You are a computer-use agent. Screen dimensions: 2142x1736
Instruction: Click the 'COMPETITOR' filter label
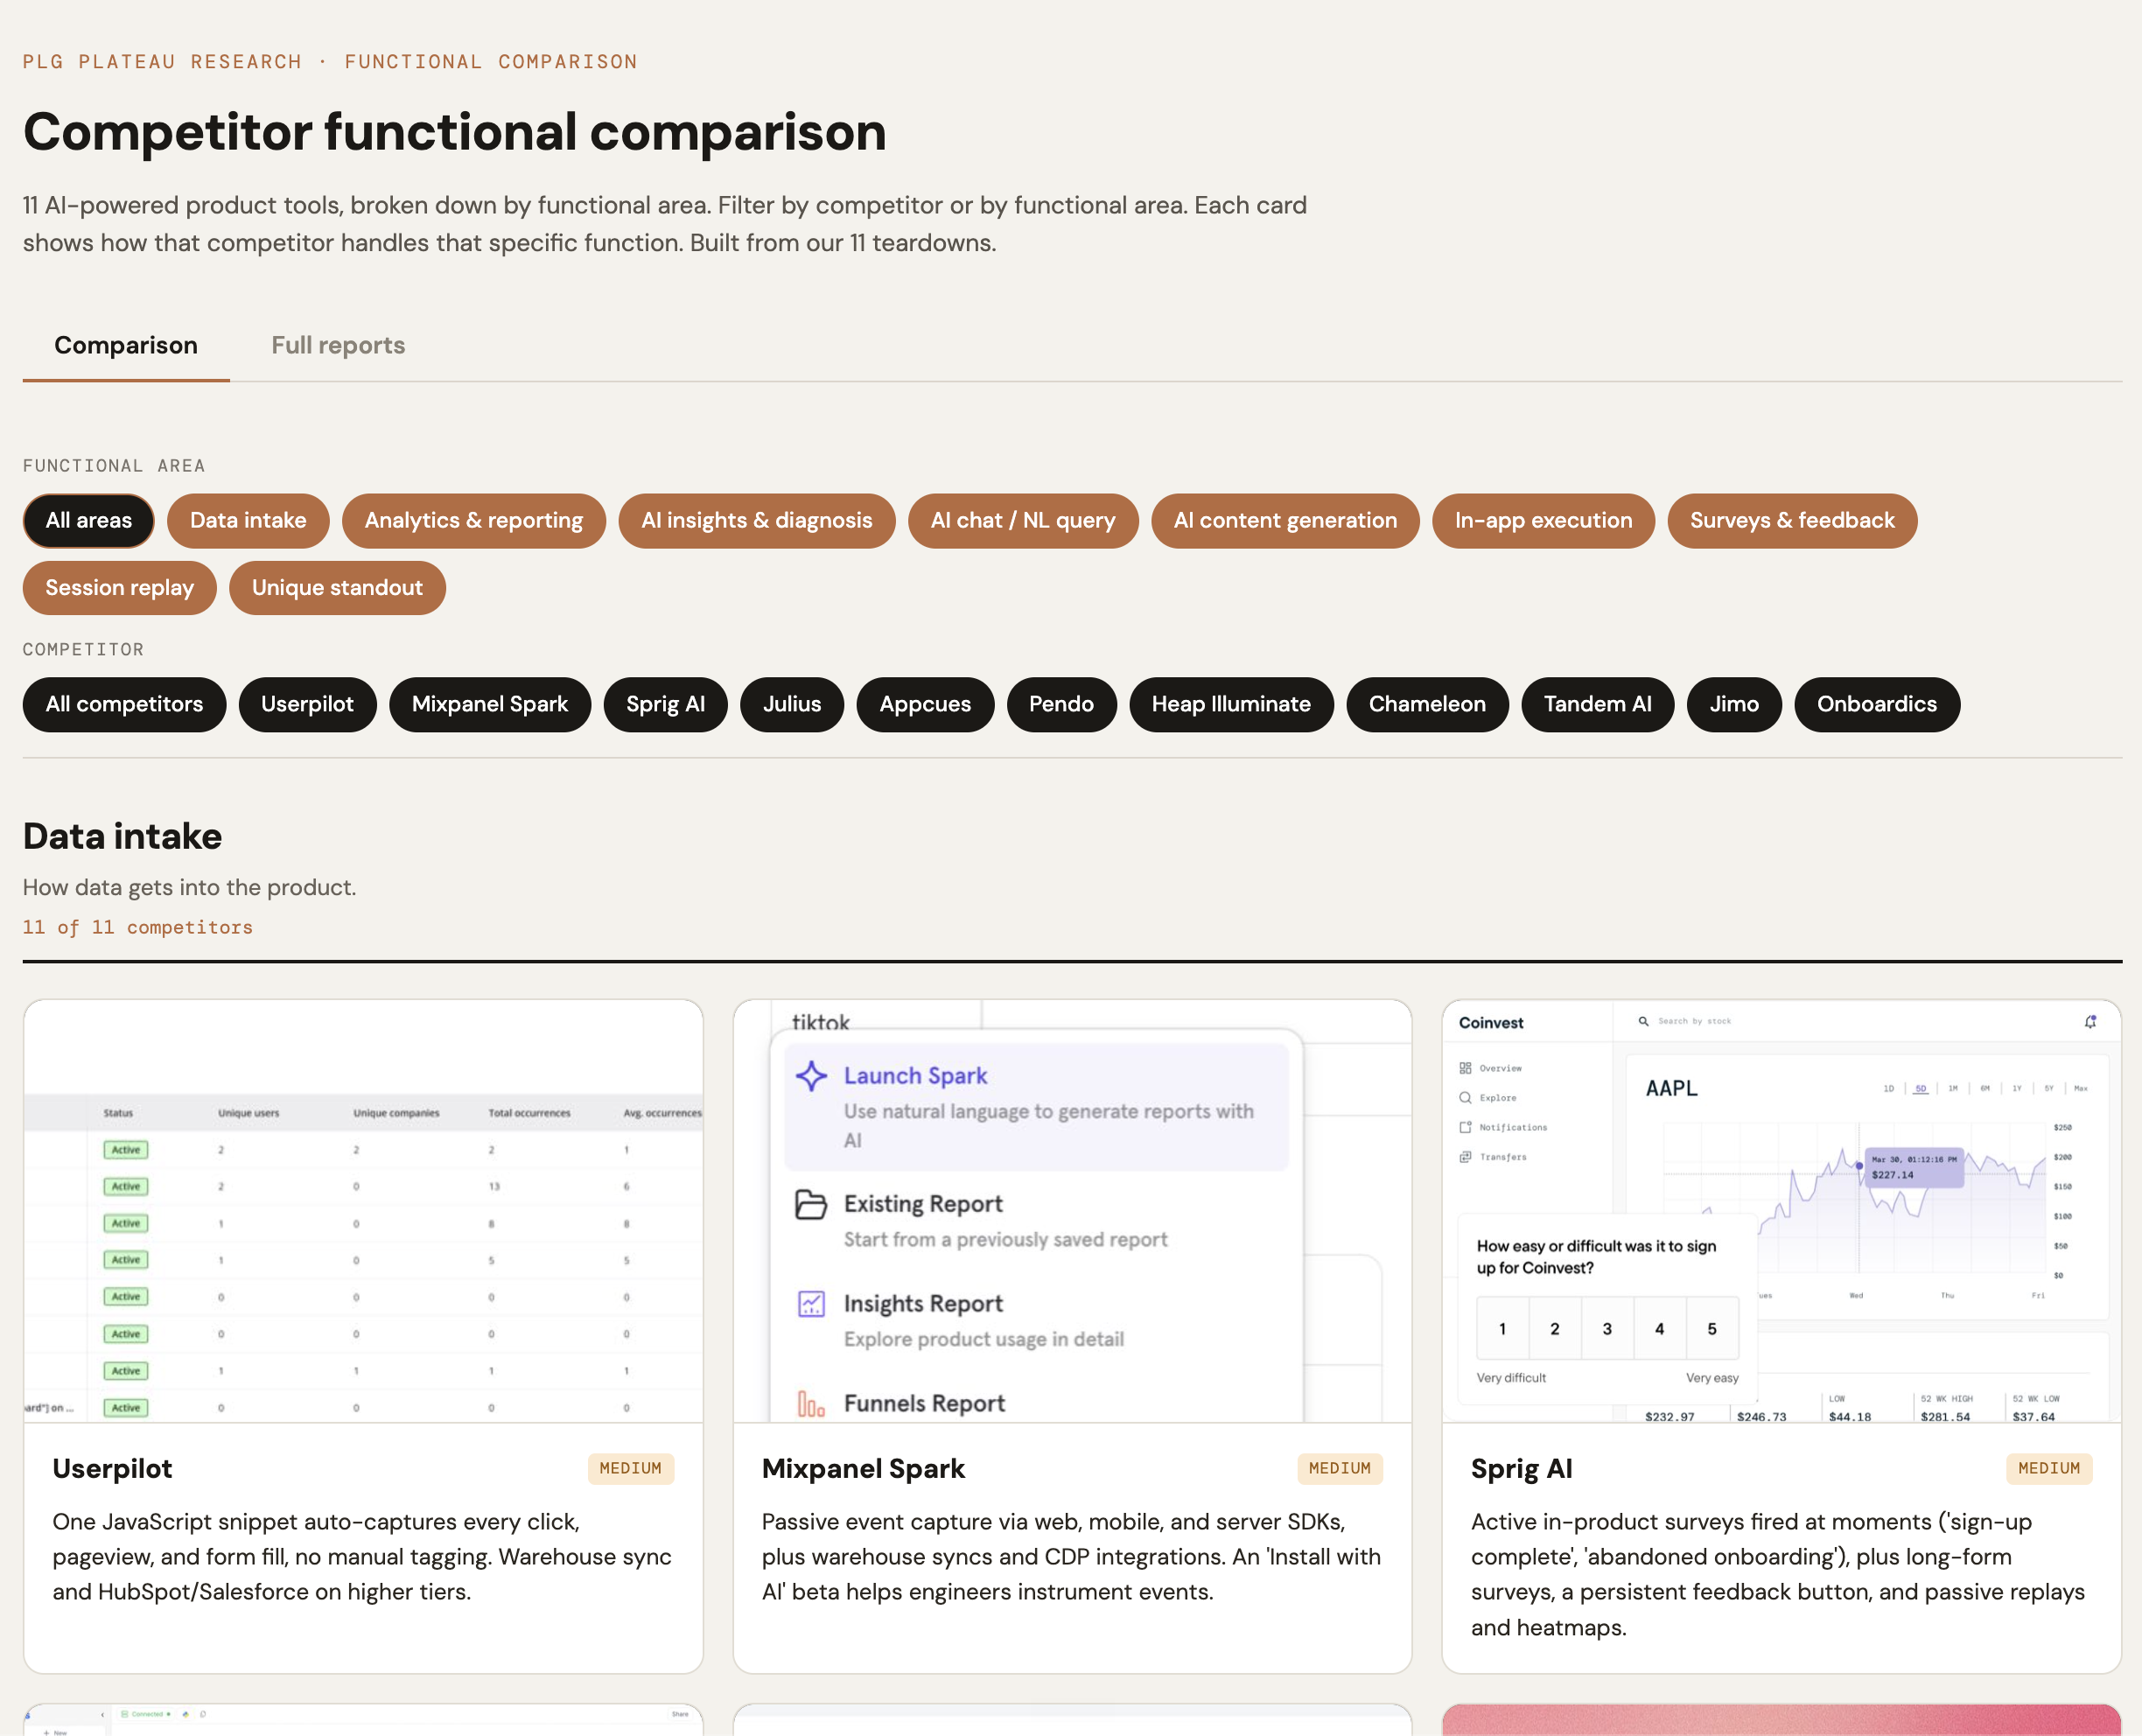tap(83, 650)
